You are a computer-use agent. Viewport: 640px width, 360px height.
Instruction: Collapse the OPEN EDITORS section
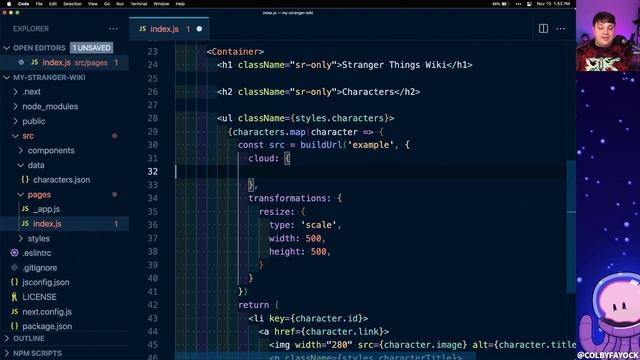pos(7,48)
